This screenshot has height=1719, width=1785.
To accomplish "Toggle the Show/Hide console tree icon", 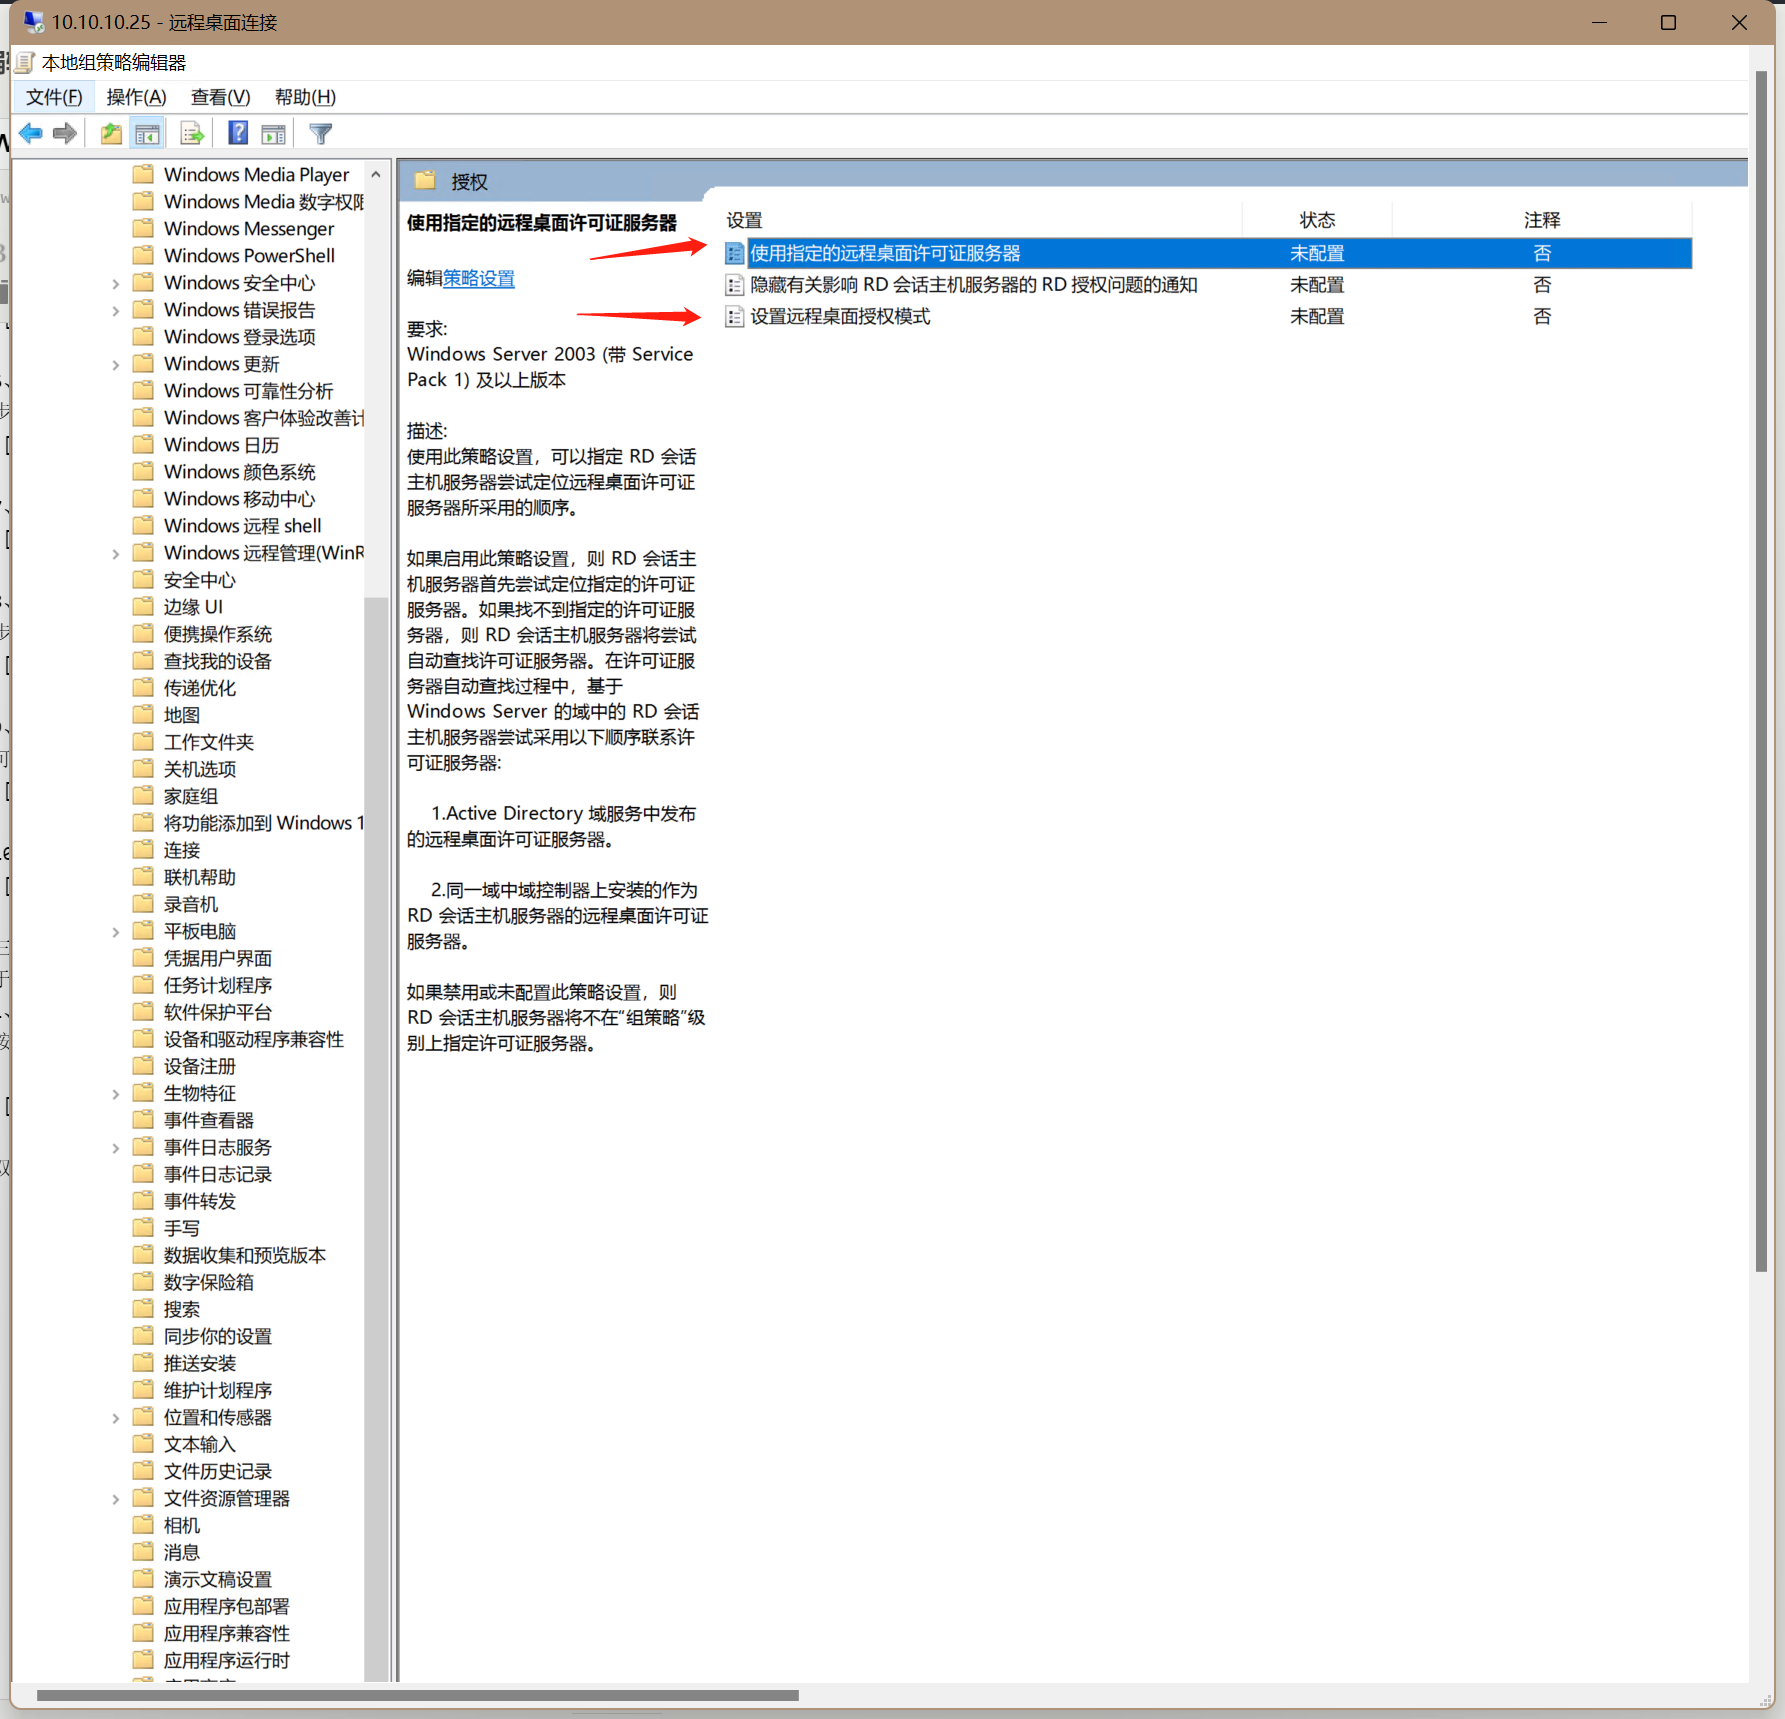I will point(147,133).
